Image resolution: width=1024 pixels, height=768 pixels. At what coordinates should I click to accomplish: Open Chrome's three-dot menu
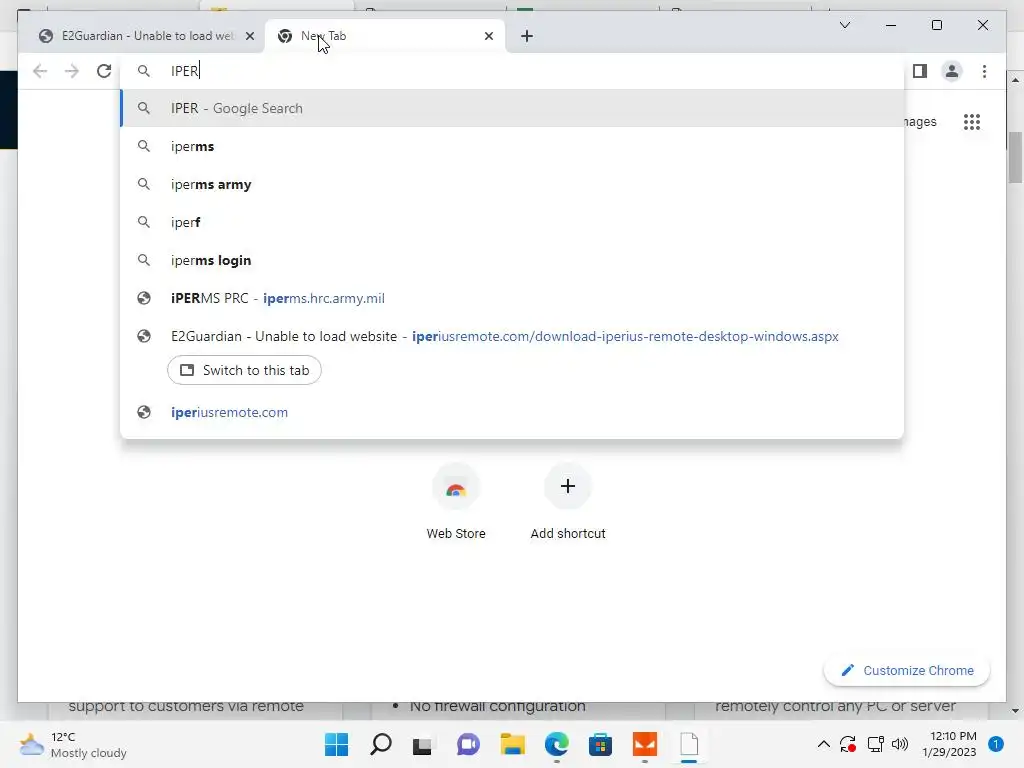(984, 71)
